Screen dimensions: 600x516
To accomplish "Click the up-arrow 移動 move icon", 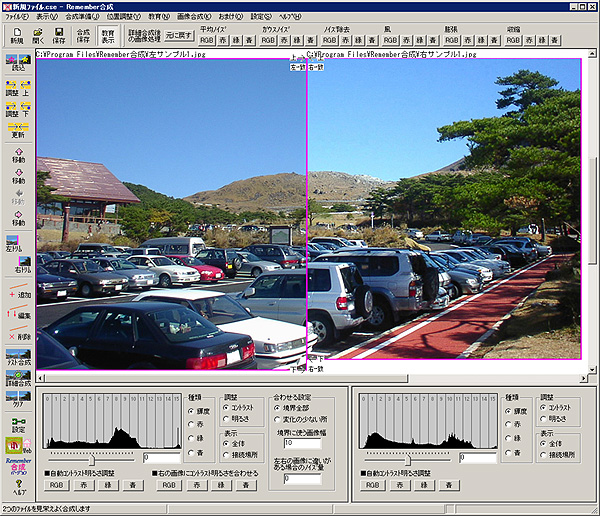I will pyautogui.click(x=18, y=155).
